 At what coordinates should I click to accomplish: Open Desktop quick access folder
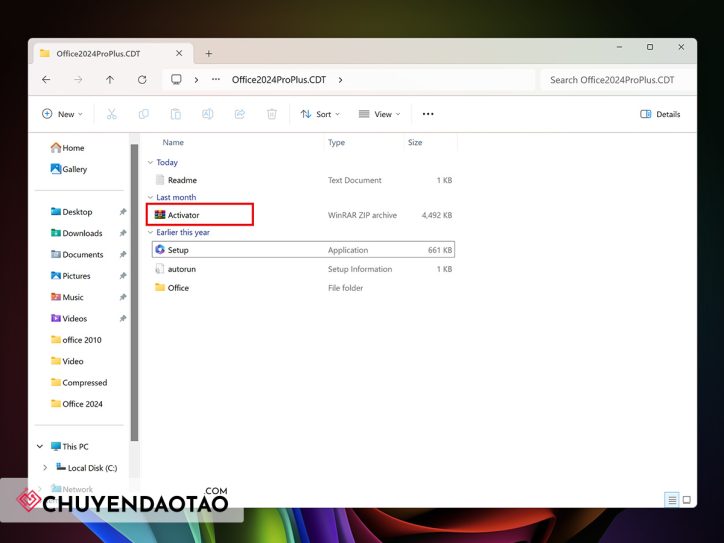pyautogui.click(x=72, y=212)
